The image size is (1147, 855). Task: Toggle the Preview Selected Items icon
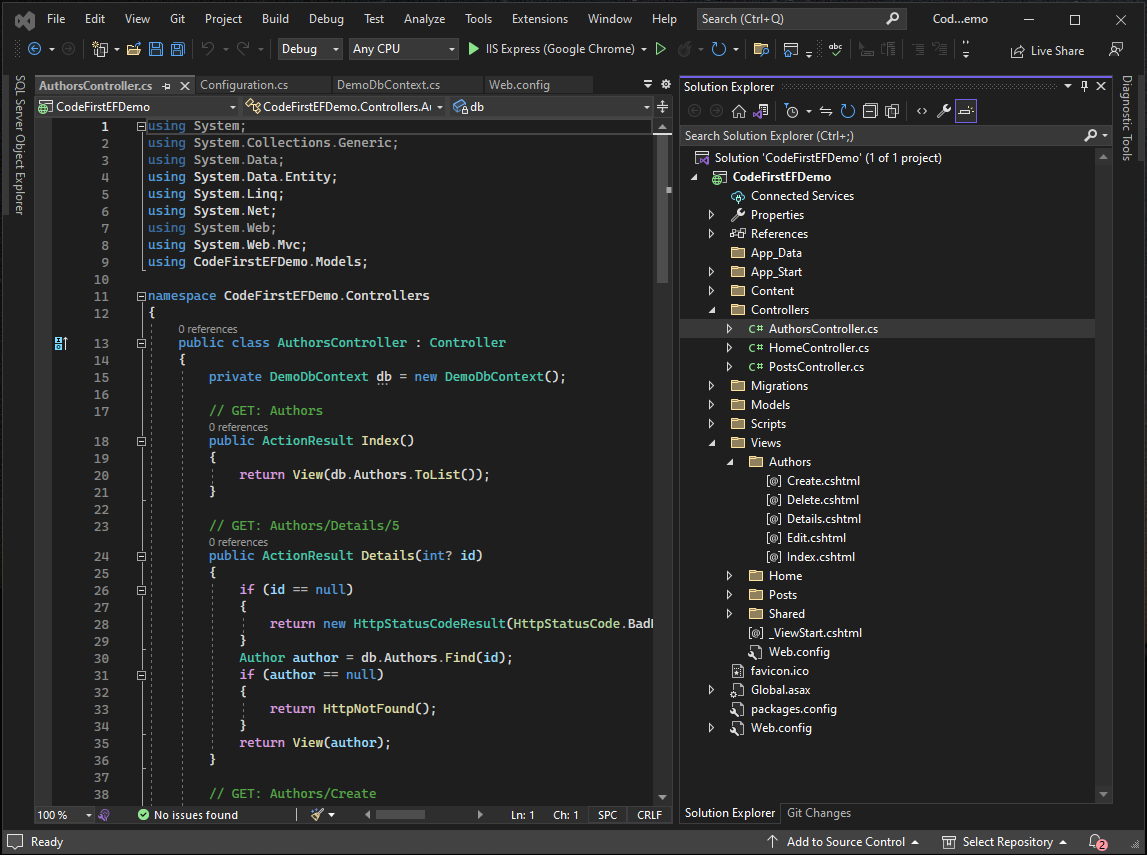tap(965, 111)
